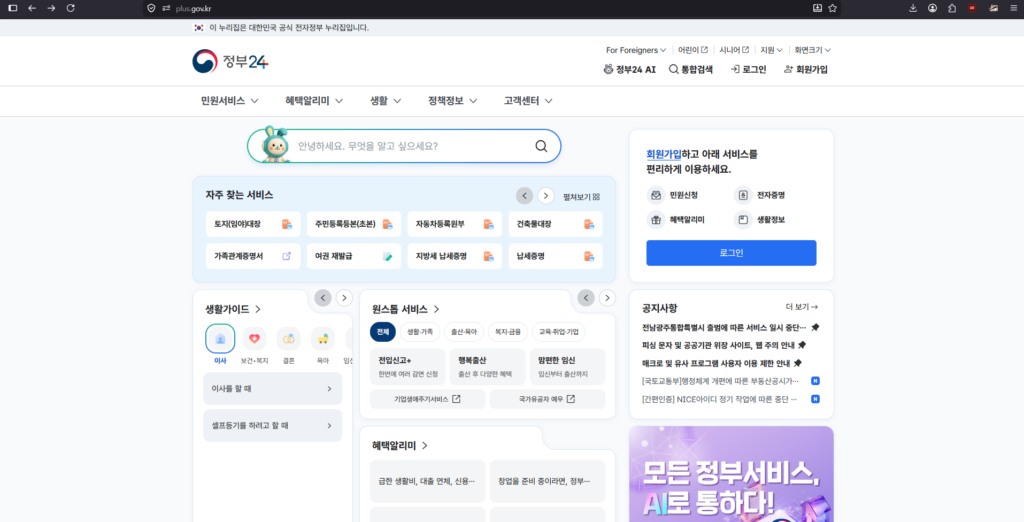Select the 생활·가족 tab
Screen dimensions: 1024x522
(420, 332)
